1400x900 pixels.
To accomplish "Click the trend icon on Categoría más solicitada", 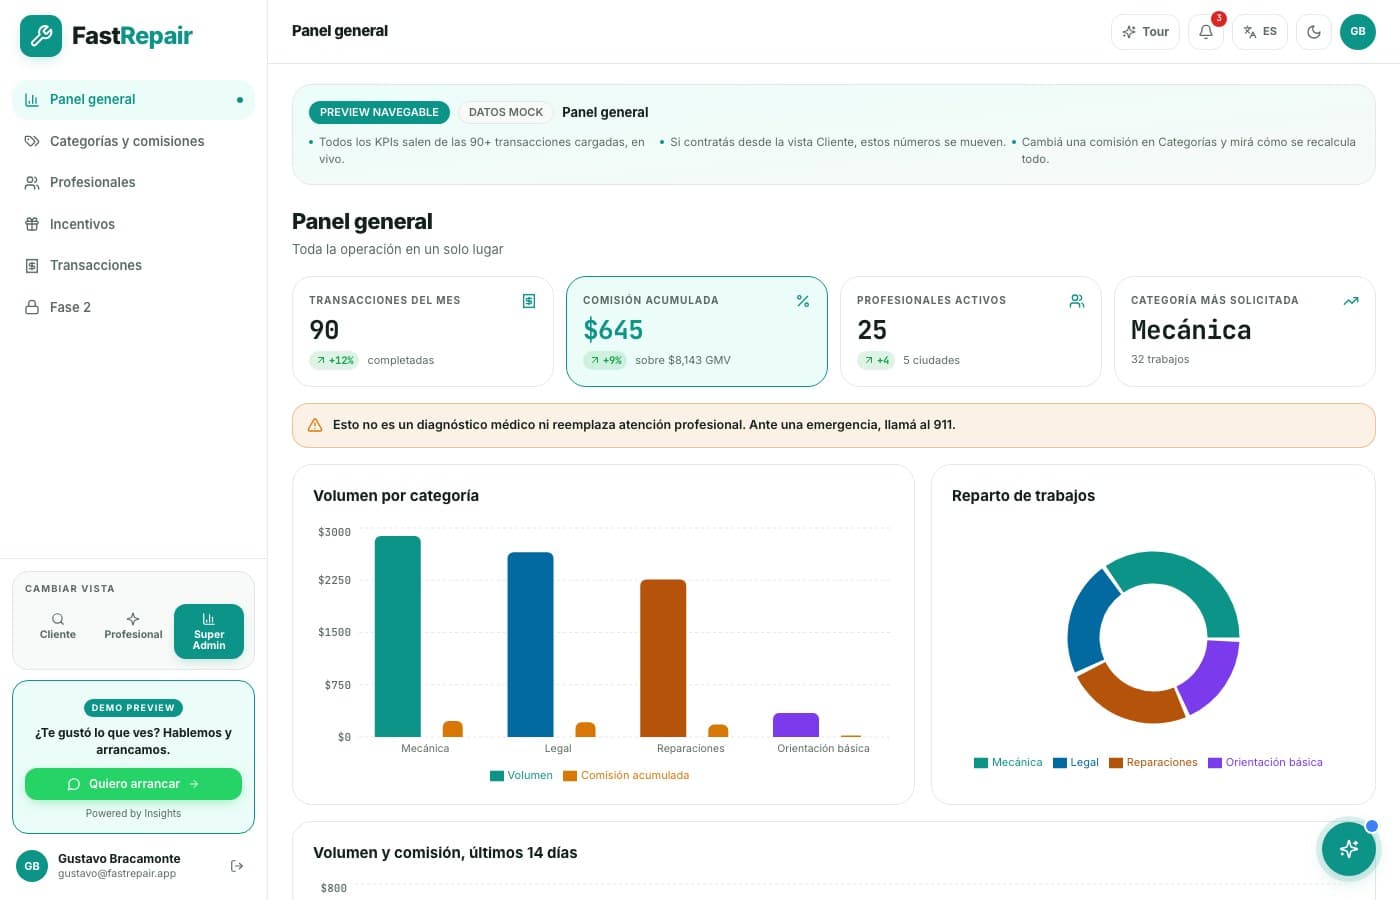I will (x=1351, y=301).
